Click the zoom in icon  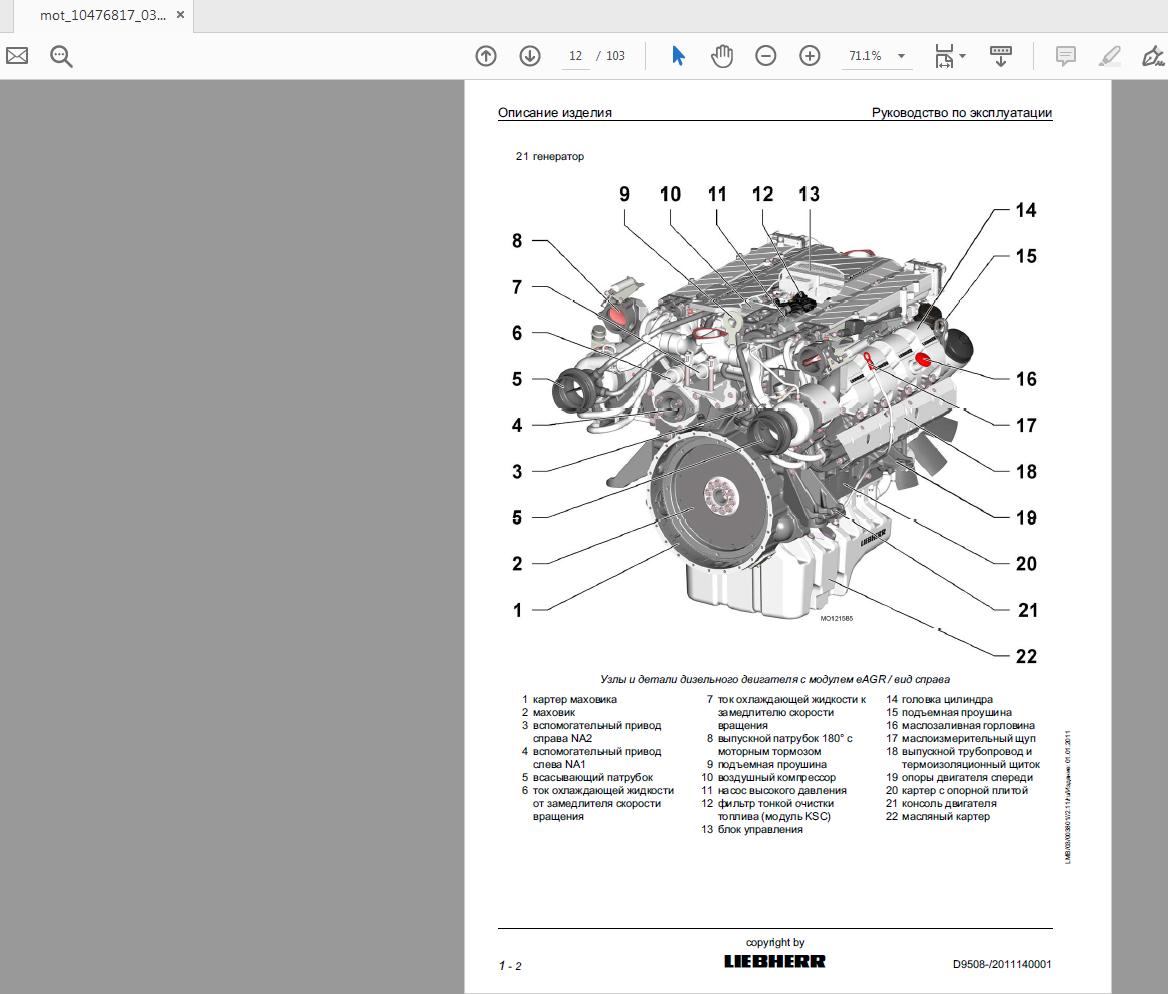click(810, 56)
